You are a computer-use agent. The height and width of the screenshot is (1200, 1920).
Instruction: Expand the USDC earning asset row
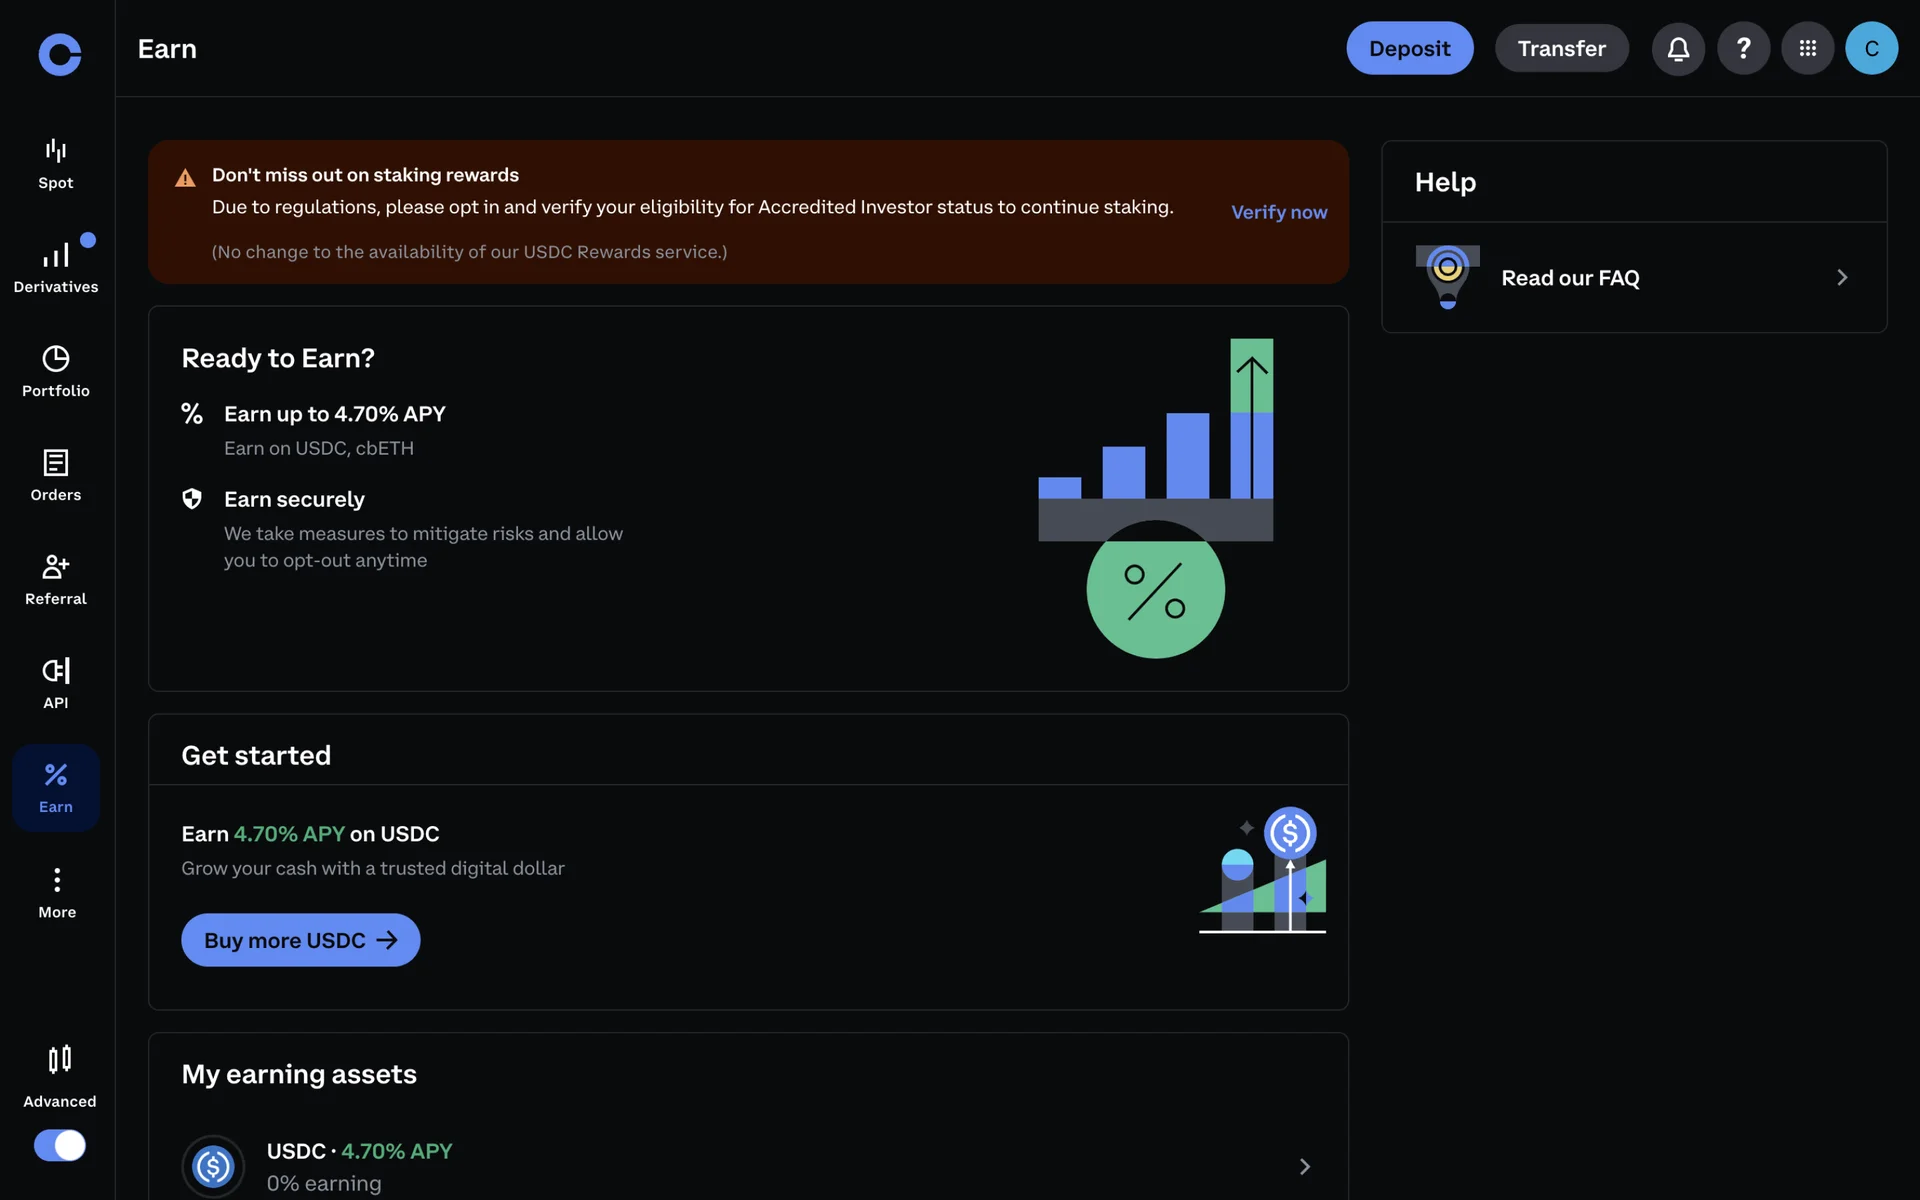(1304, 1166)
